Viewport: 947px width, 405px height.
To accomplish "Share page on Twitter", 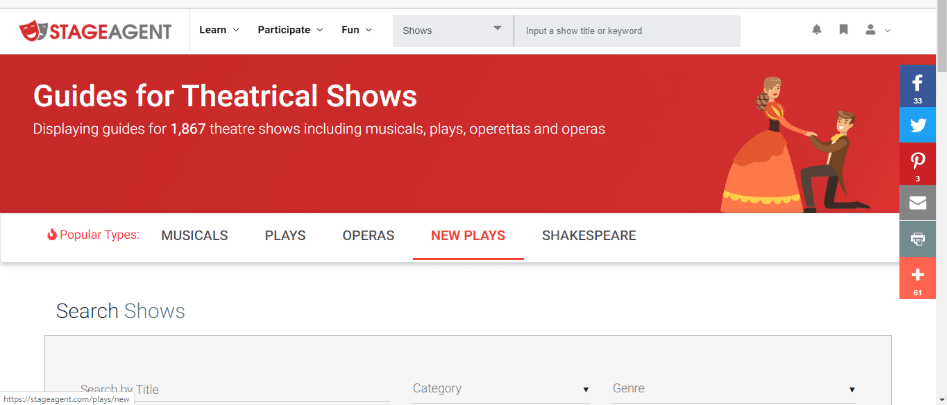I will (x=917, y=125).
